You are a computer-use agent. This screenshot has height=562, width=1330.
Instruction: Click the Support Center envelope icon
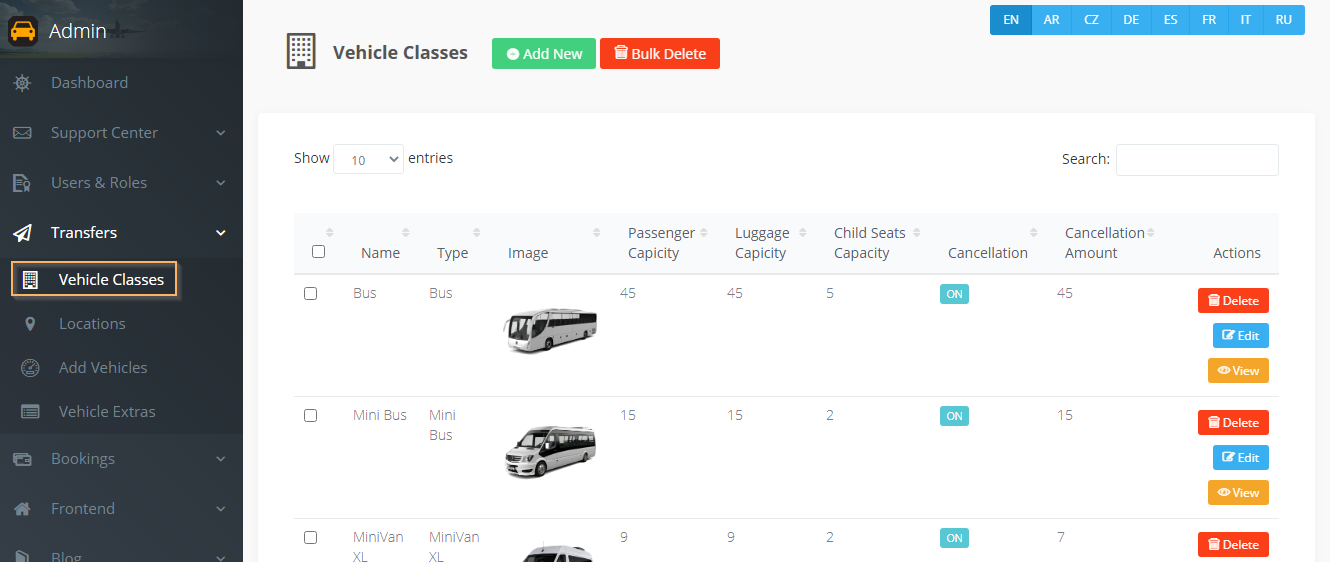pos(22,133)
